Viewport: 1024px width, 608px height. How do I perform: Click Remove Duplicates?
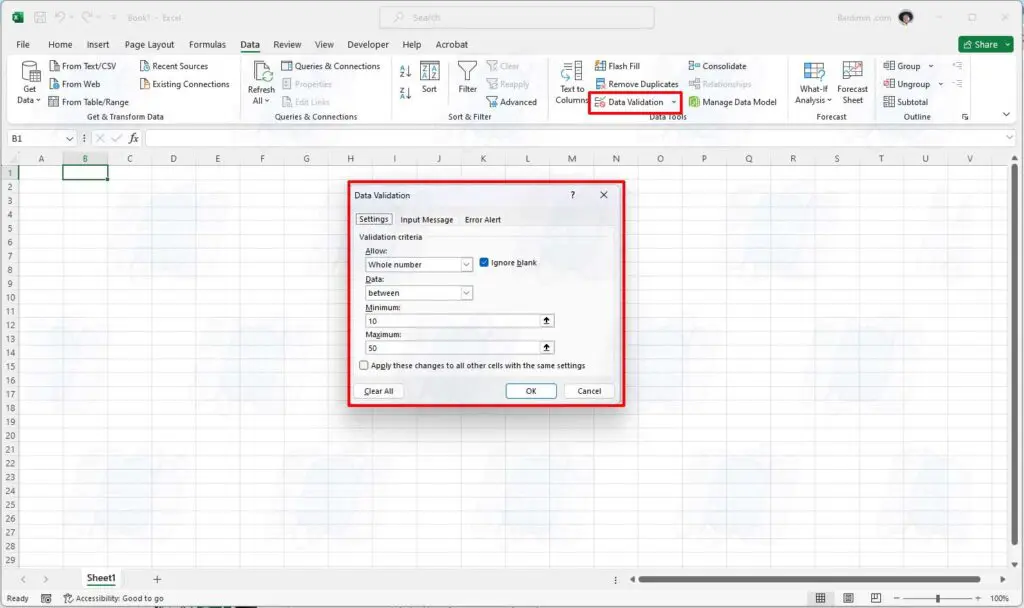click(x=637, y=84)
